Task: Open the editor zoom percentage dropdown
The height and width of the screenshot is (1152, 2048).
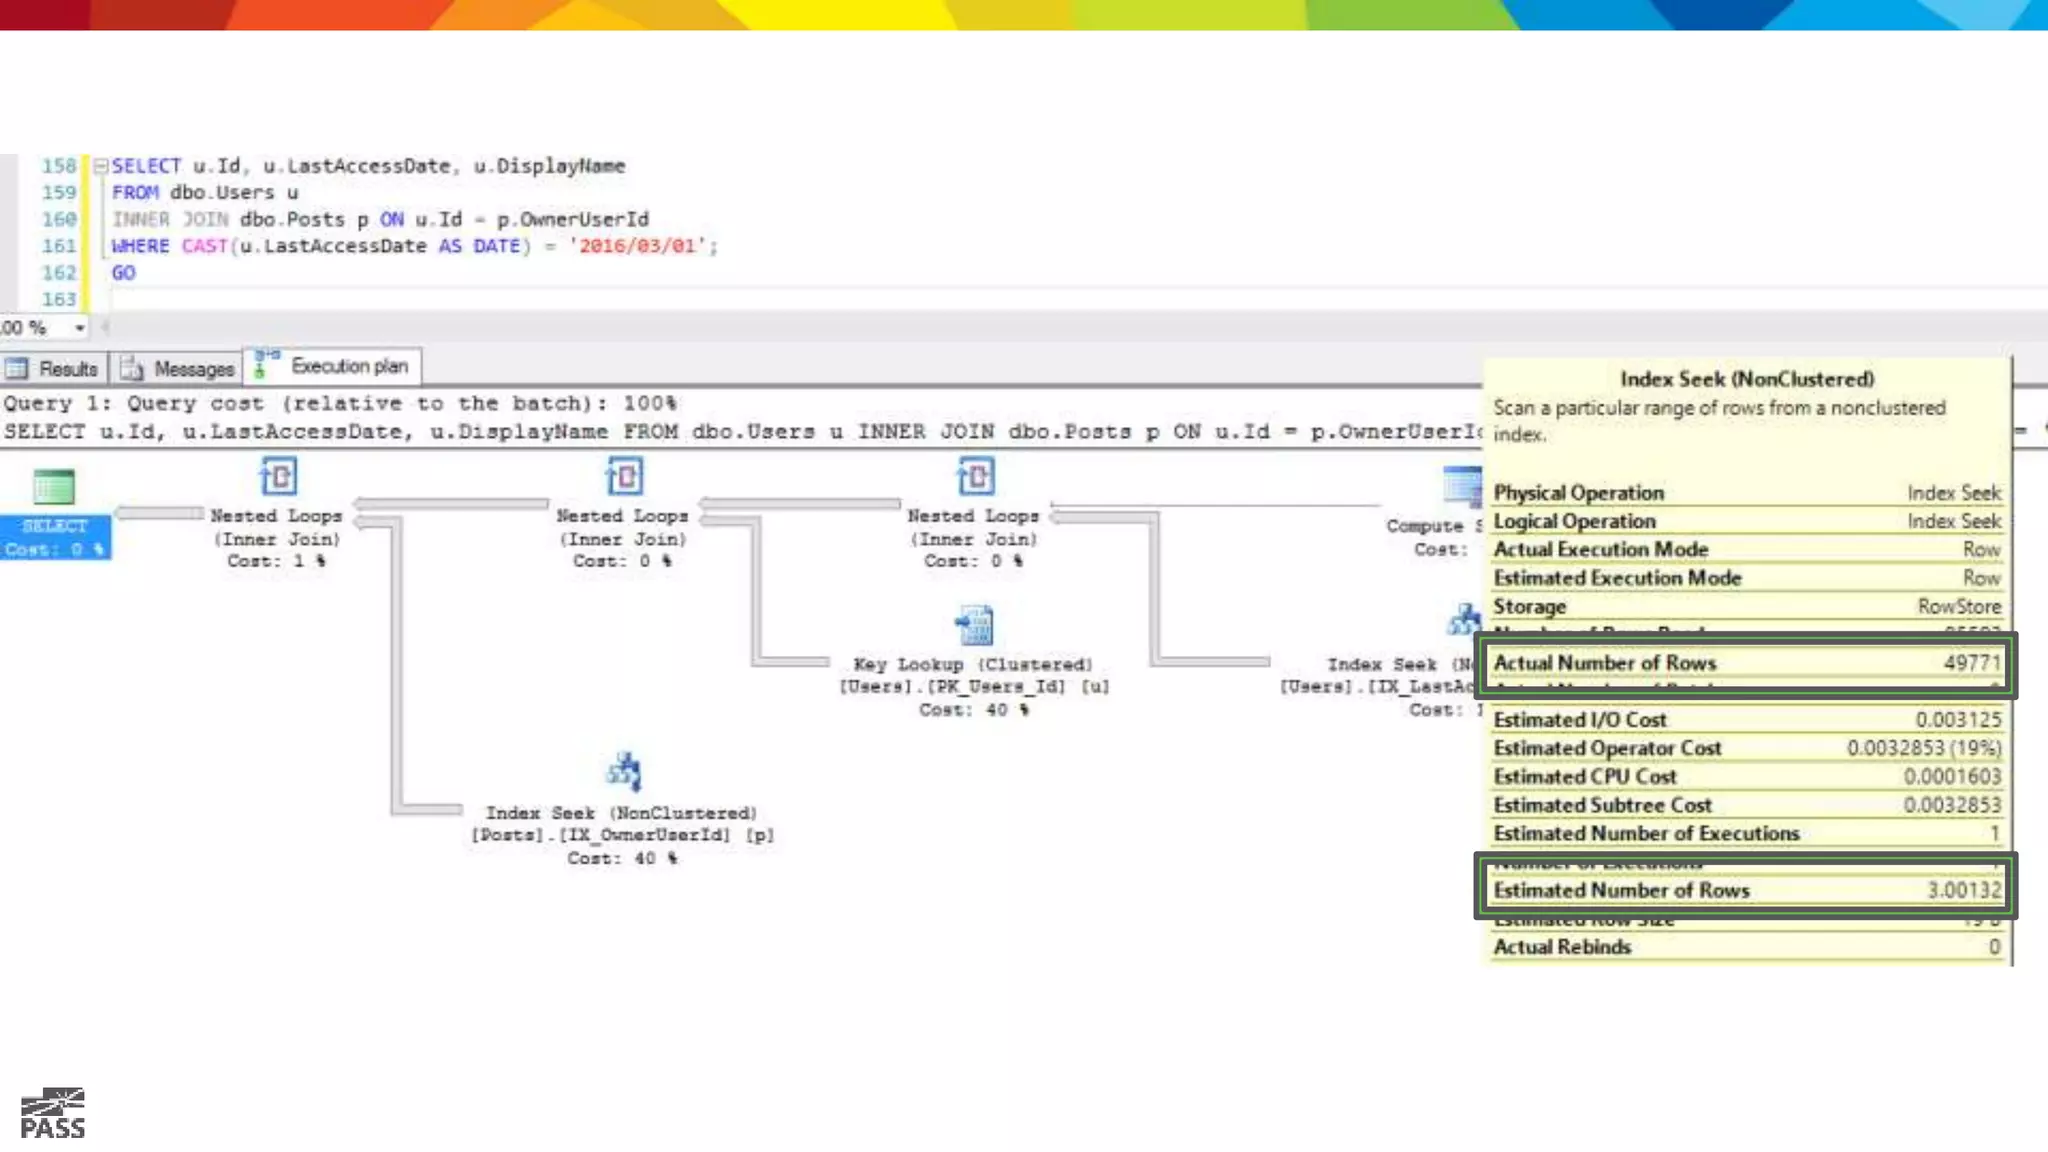Action: point(79,328)
